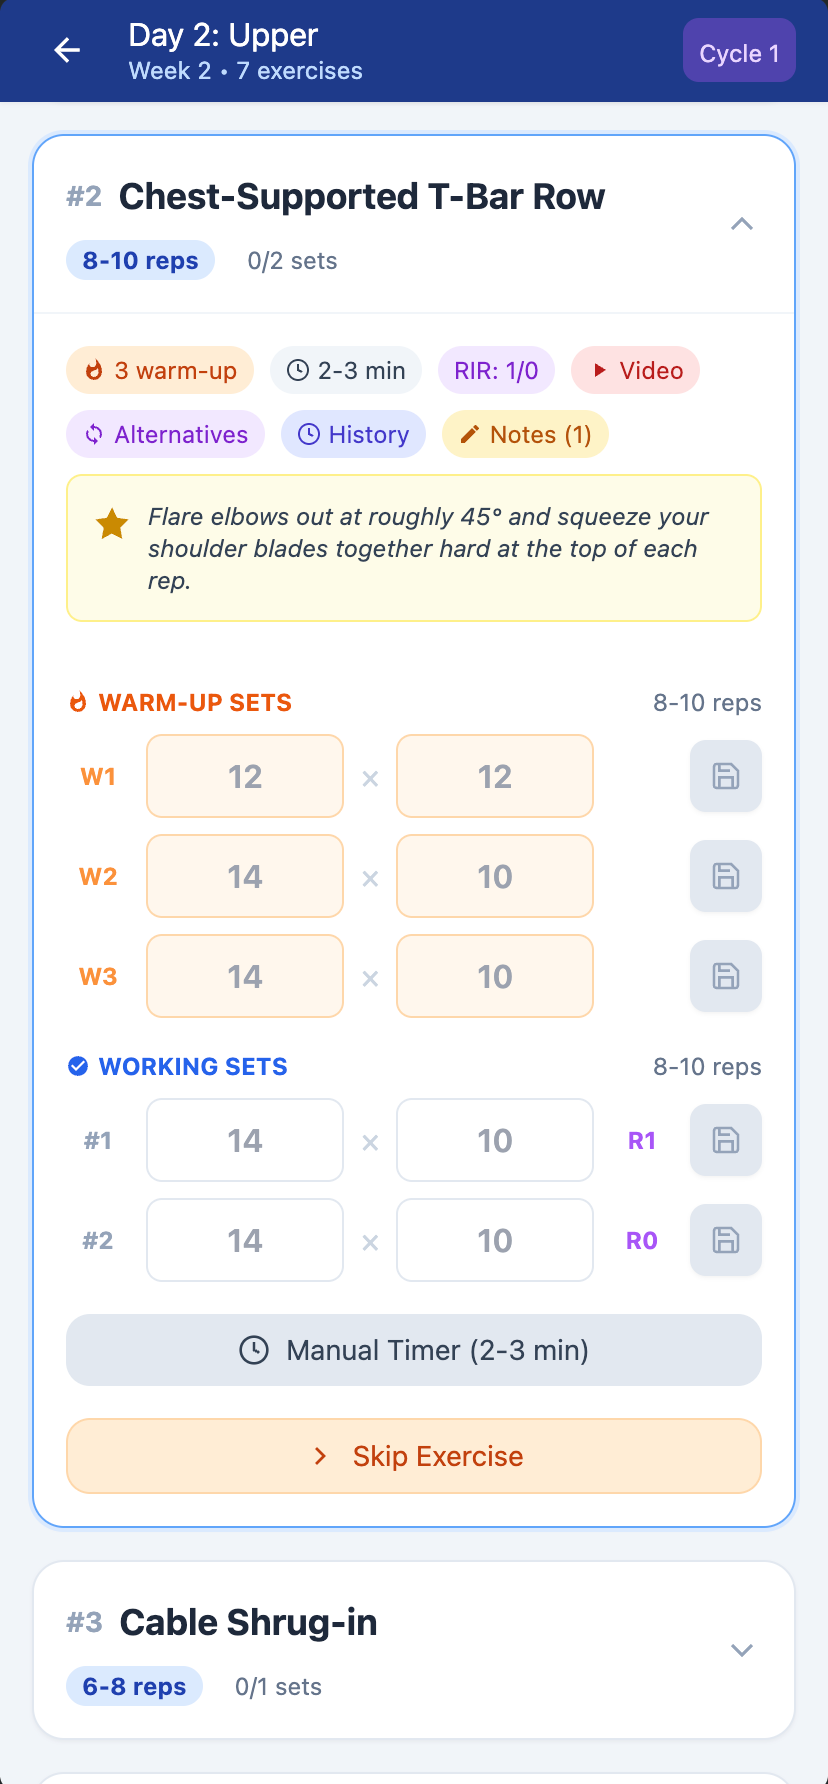Open the Cycle 1 selector
The height and width of the screenshot is (1784, 828).
(739, 53)
